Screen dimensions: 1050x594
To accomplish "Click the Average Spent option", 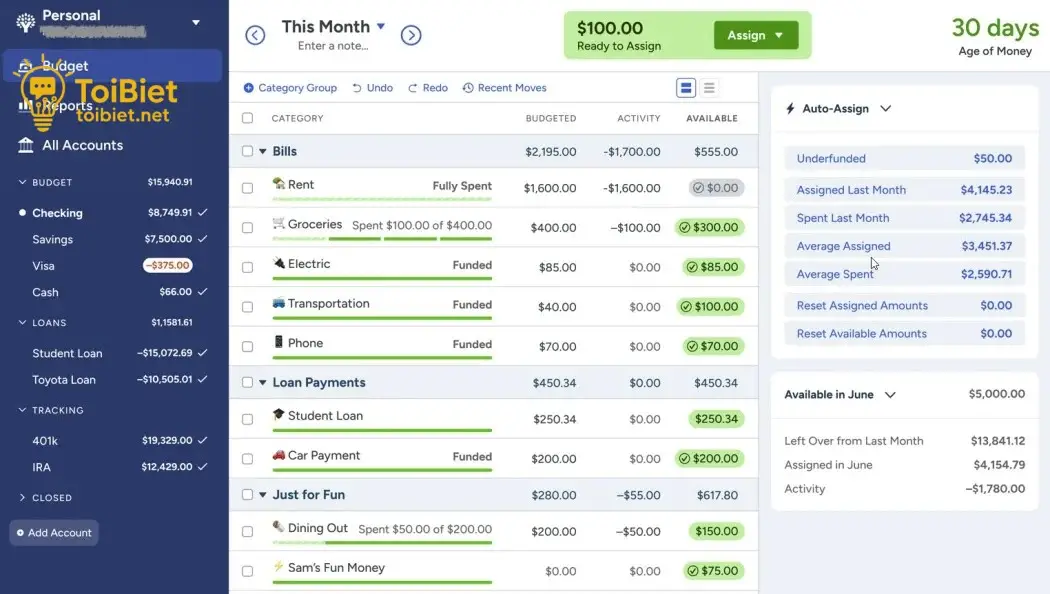I will tap(904, 274).
